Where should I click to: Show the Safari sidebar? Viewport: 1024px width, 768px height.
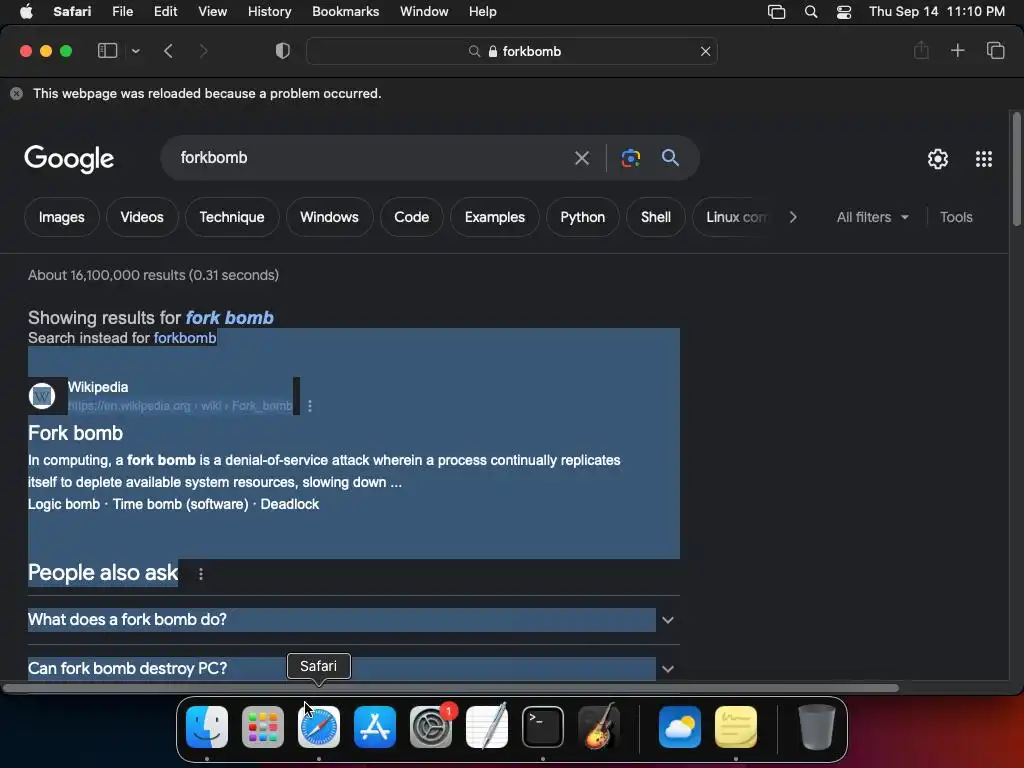(107, 51)
